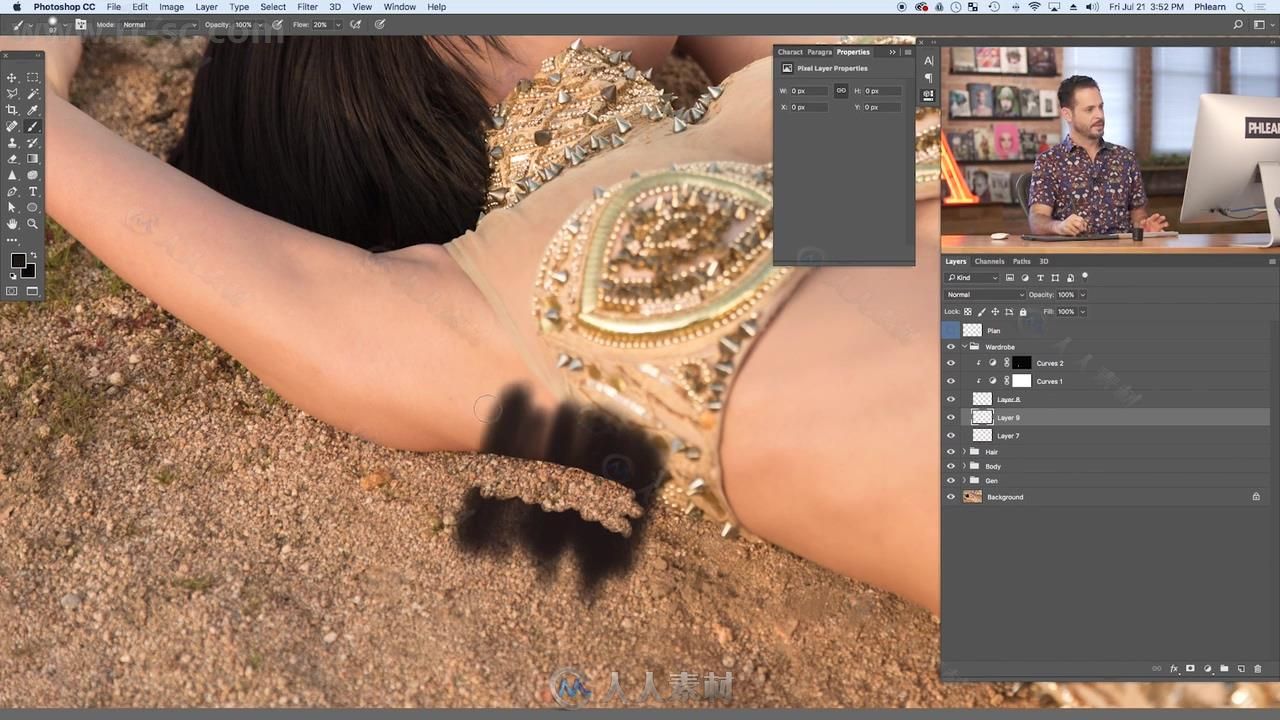Hide Layer 9 visibility
Screen dimensions: 1280x720
[951, 417]
